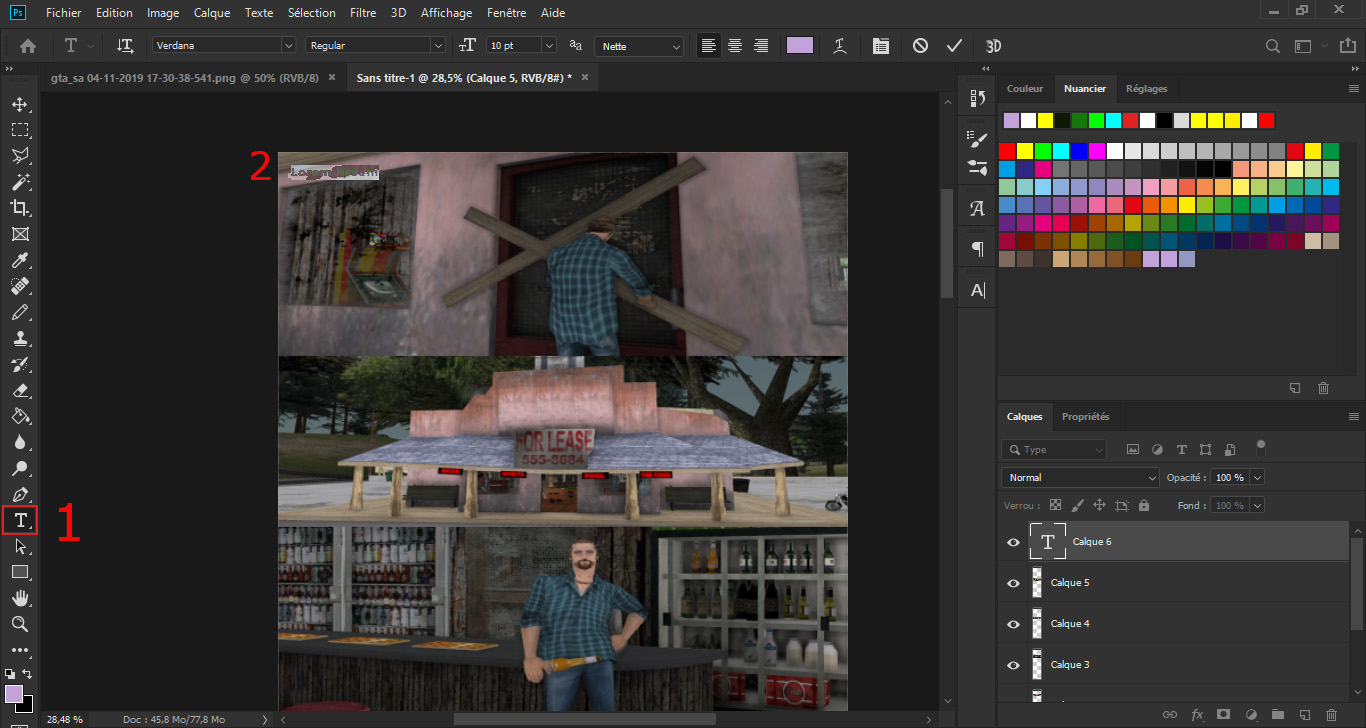Select the Move tool
The height and width of the screenshot is (728, 1366).
19,104
